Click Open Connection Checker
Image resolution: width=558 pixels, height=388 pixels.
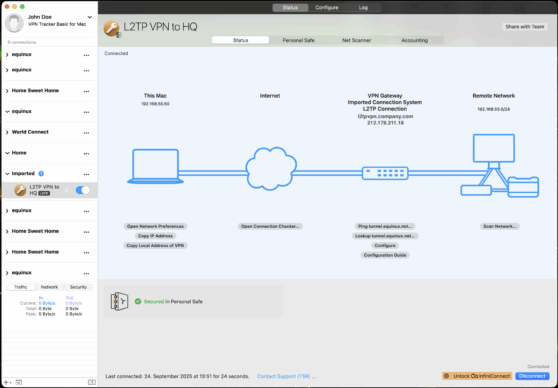[270, 226]
